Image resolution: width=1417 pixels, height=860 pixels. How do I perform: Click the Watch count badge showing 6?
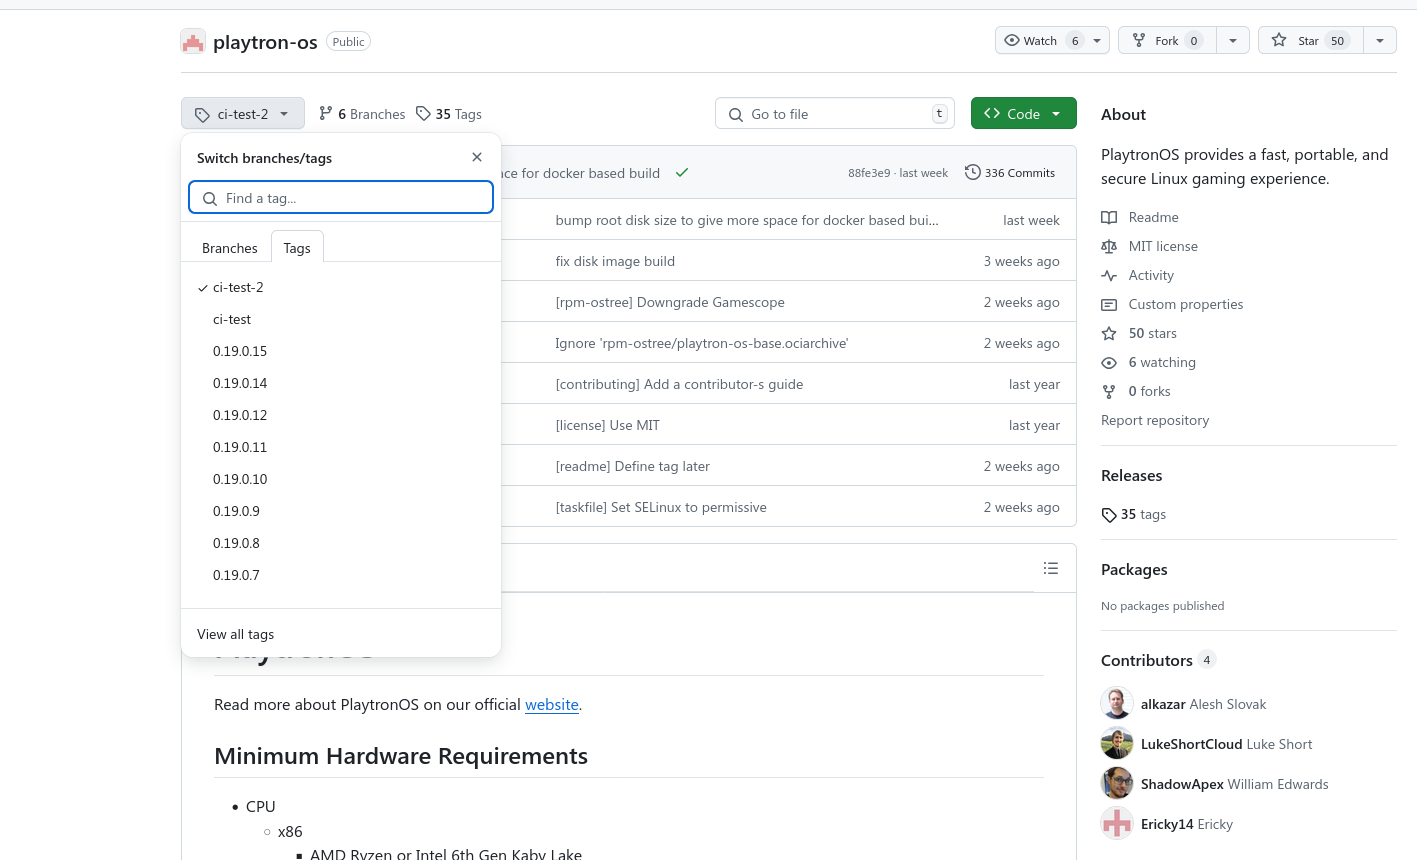pyautogui.click(x=1075, y=40)
